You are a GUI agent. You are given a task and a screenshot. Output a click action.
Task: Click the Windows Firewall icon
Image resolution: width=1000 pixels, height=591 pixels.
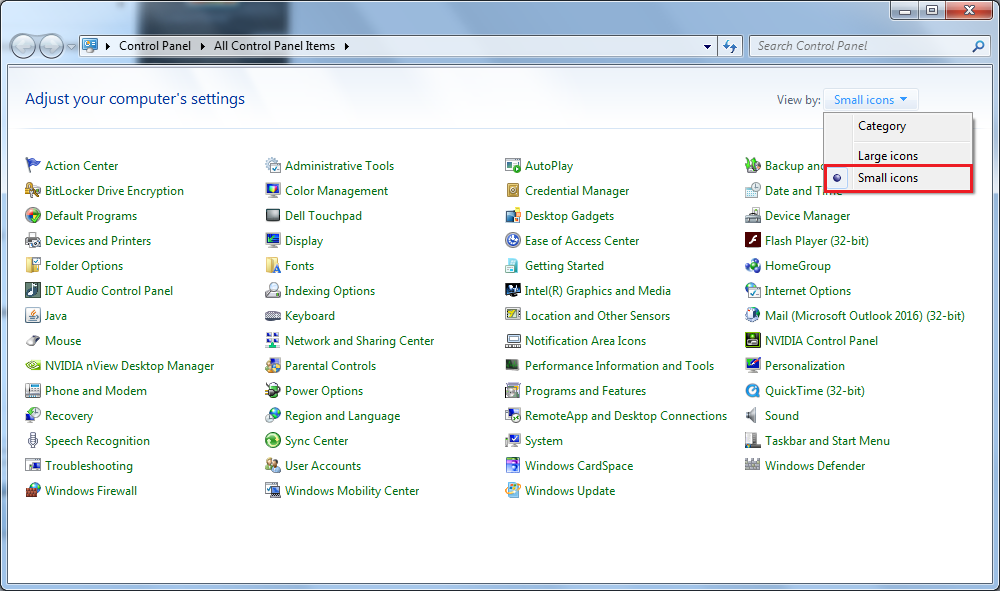coord(33,490)
